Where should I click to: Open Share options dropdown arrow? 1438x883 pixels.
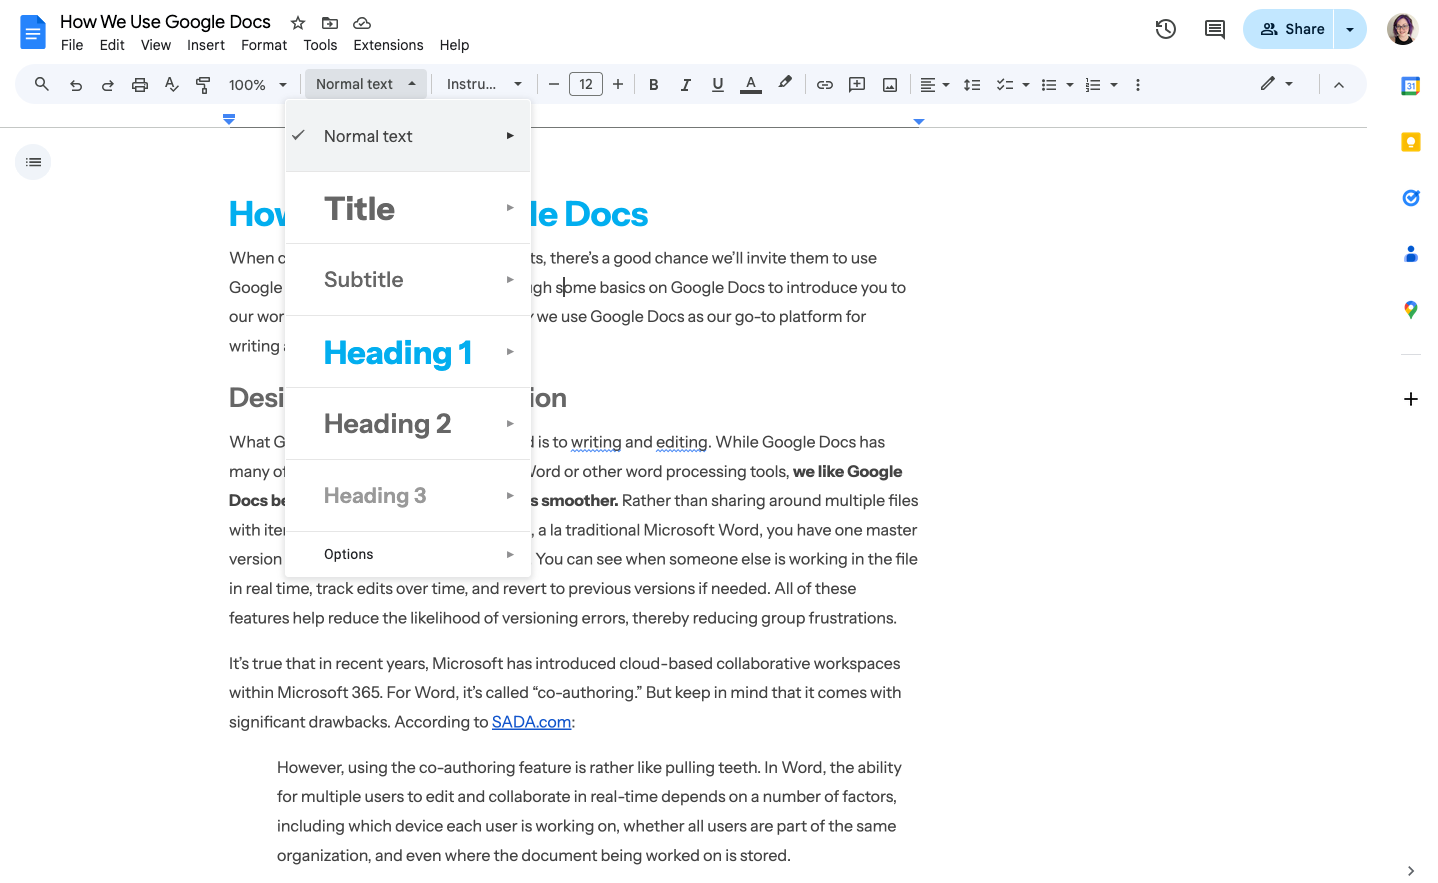(1350, 29)
